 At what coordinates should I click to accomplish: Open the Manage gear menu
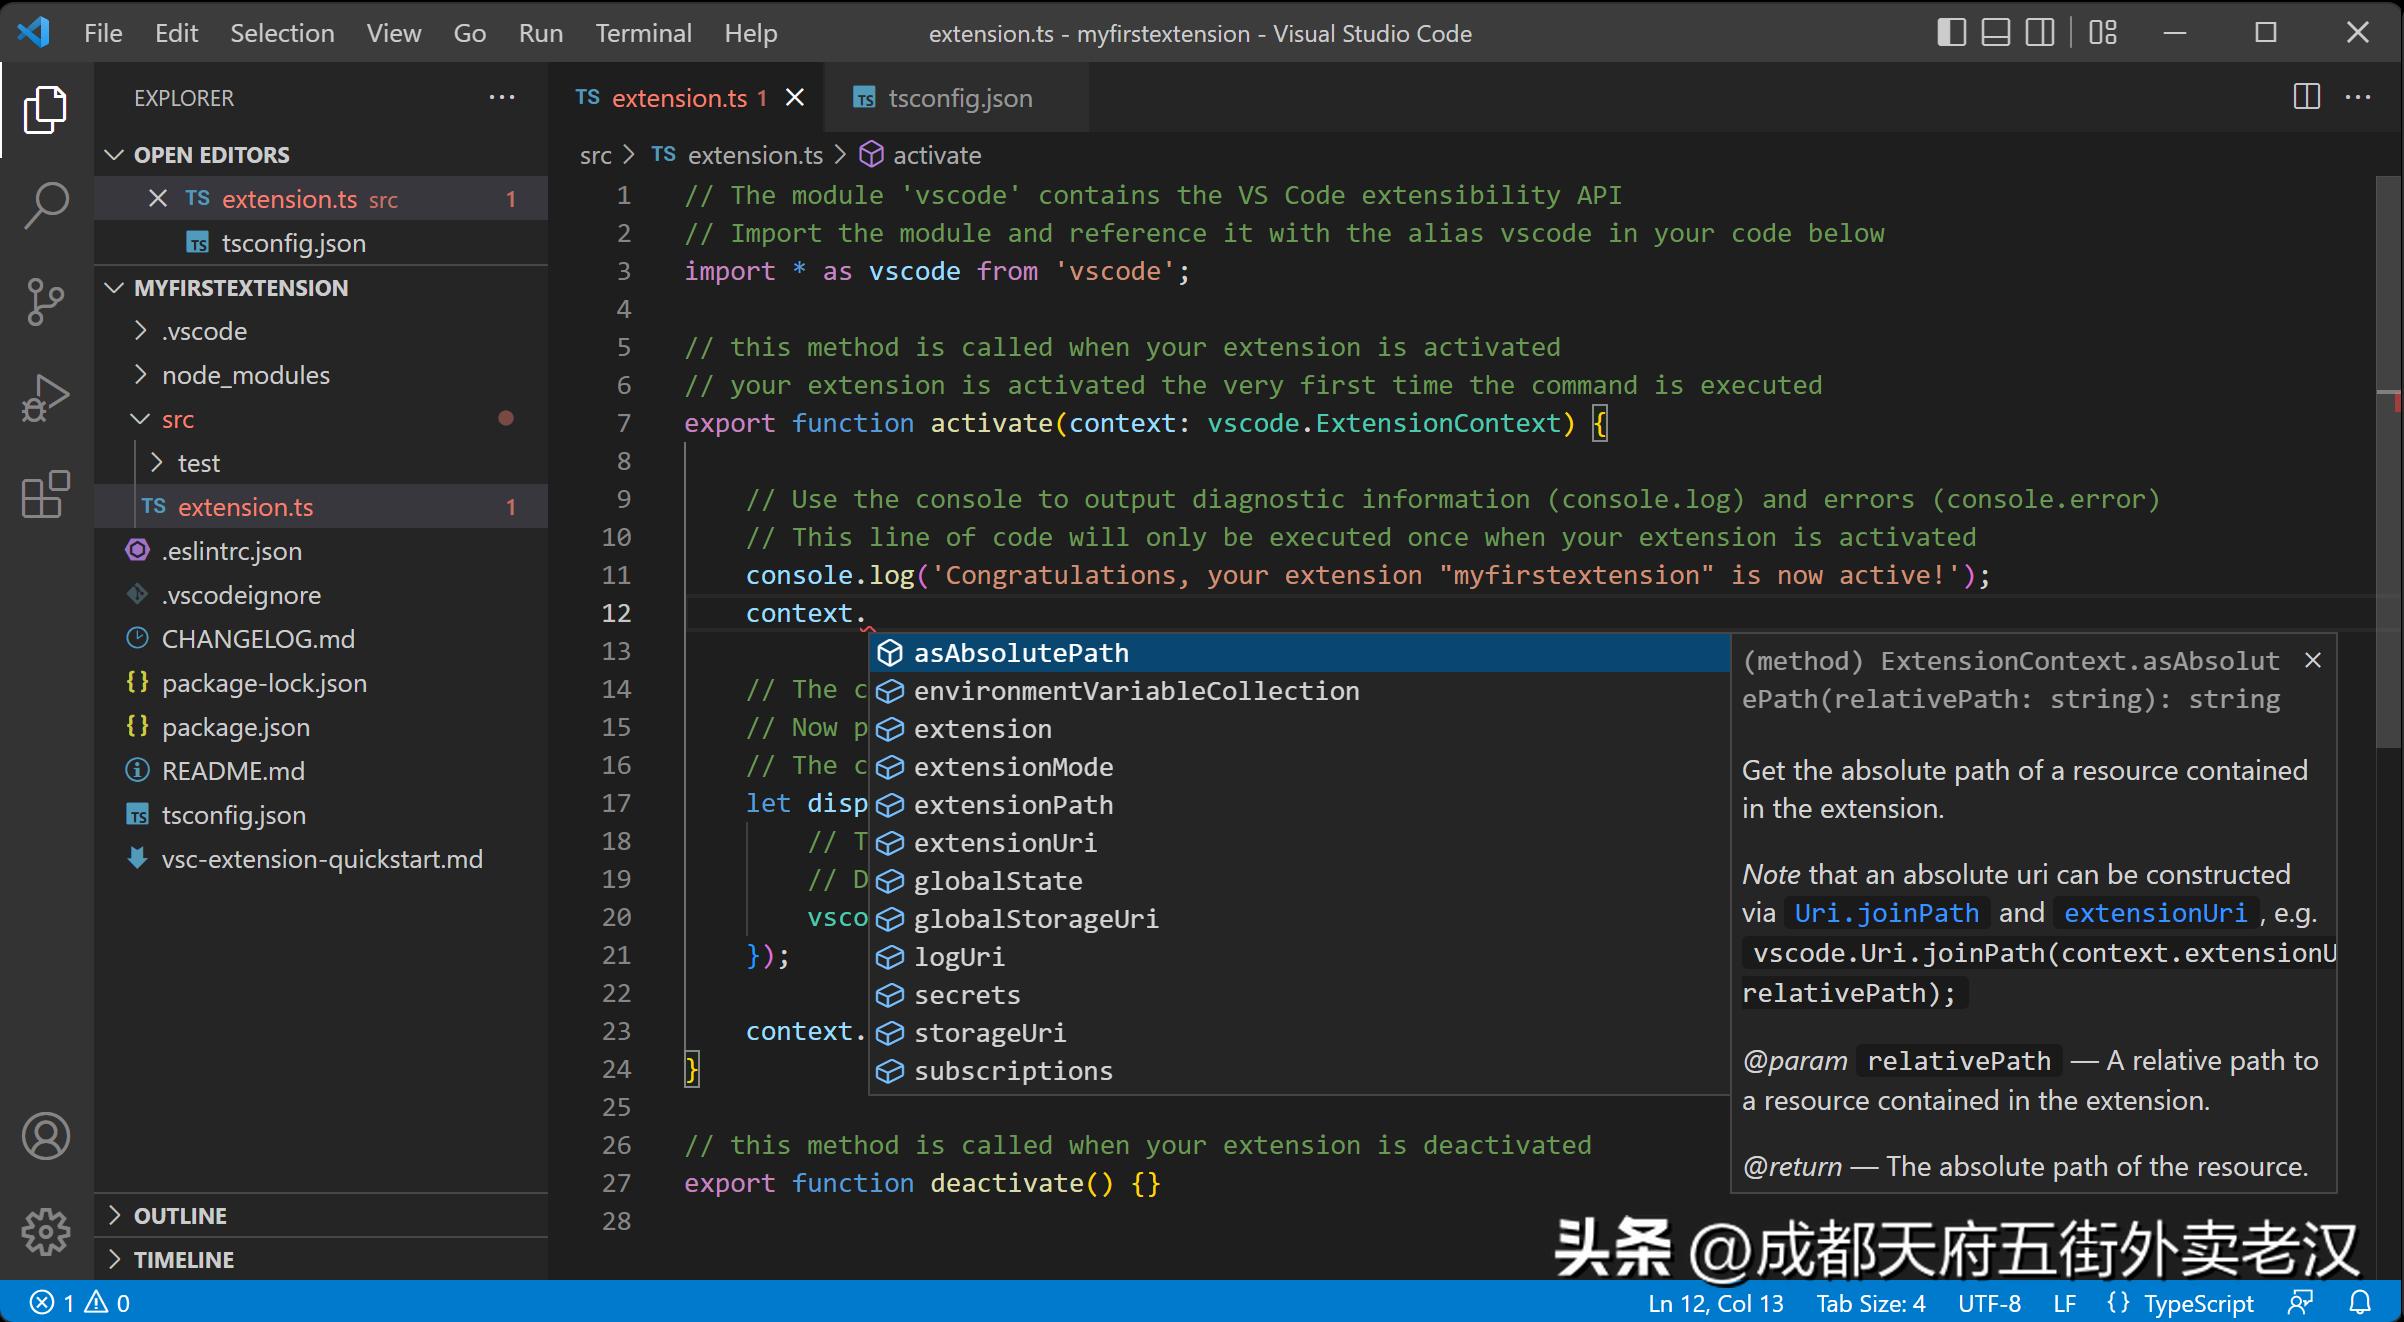(46, 1232)
